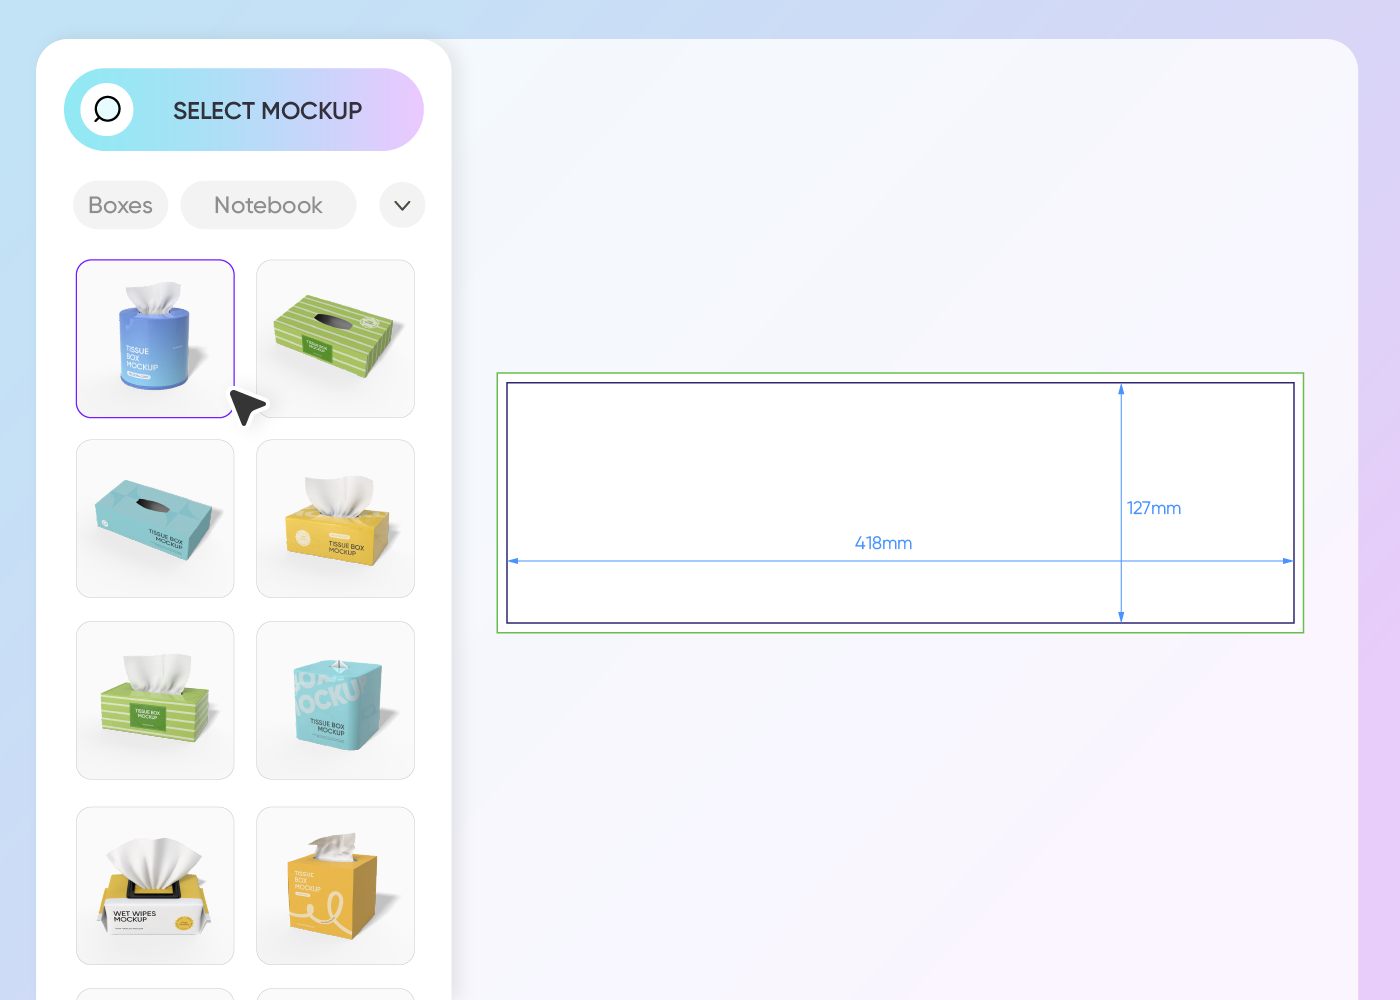
Task: Select the Wet Wipes mockup
Action: [155, 885]
